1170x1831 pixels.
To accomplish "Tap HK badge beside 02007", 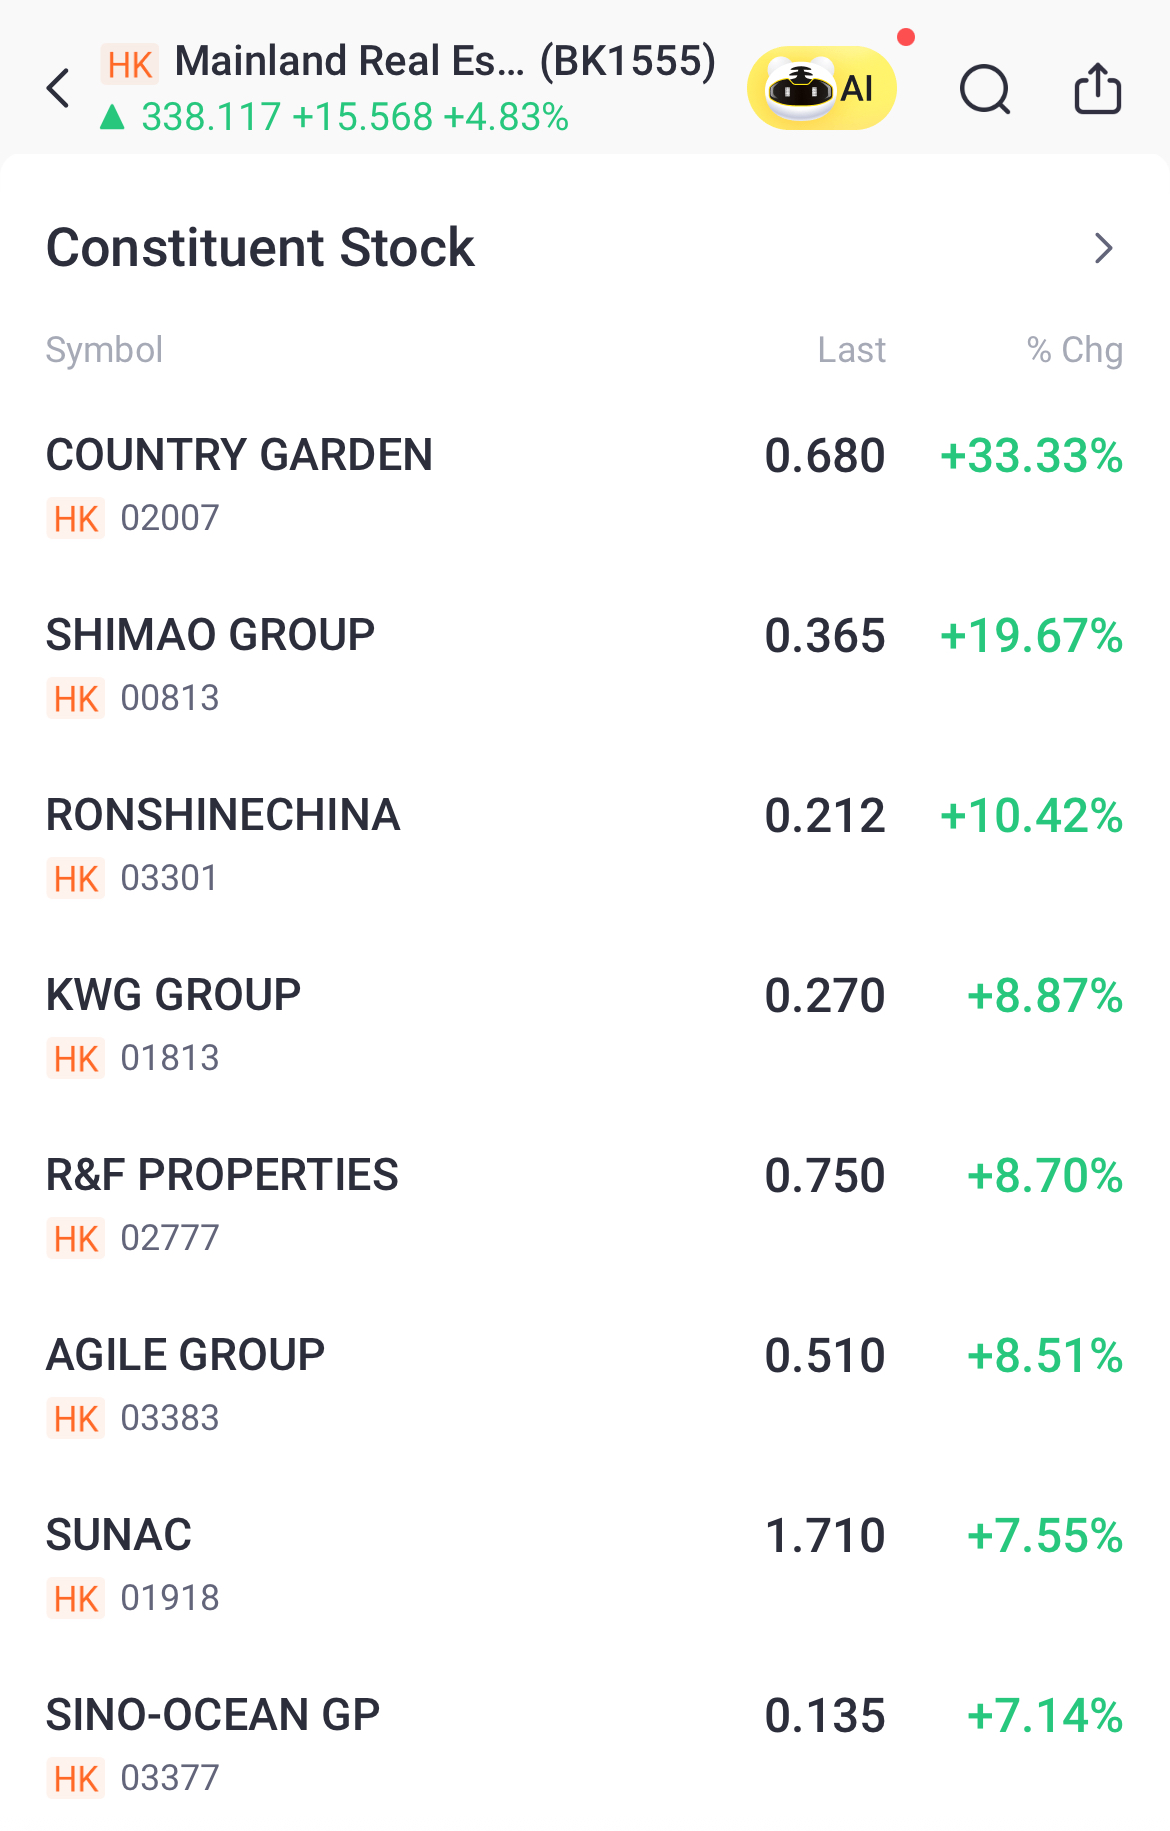I will [76, 518].
